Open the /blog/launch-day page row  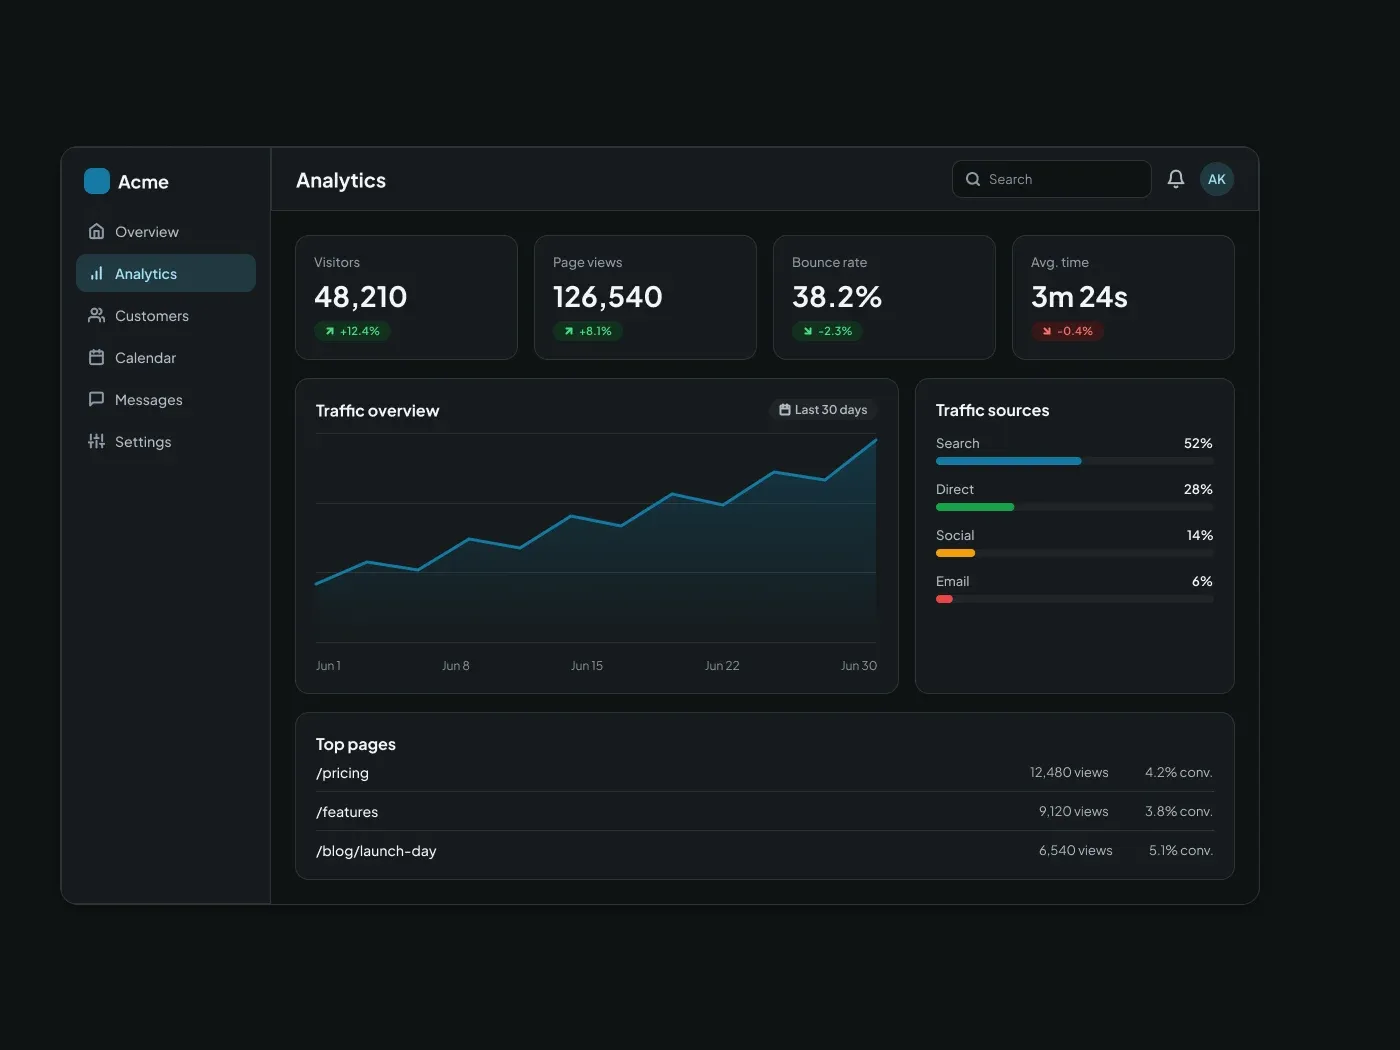pos(765,850)
